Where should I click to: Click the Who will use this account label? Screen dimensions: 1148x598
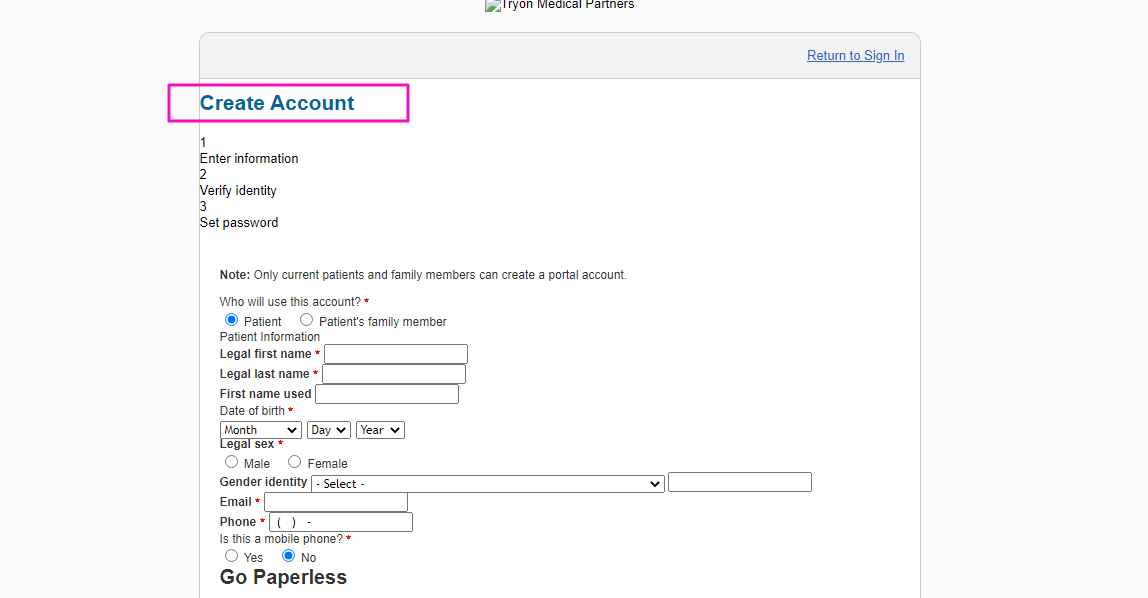click(291, 302)
